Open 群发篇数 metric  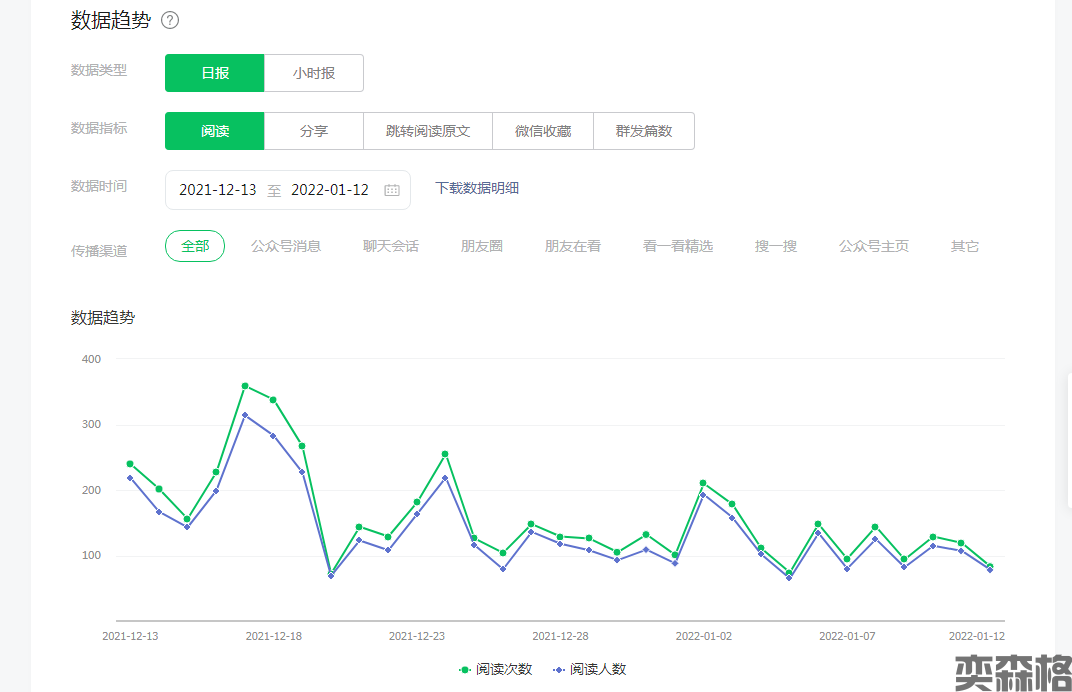644,131
